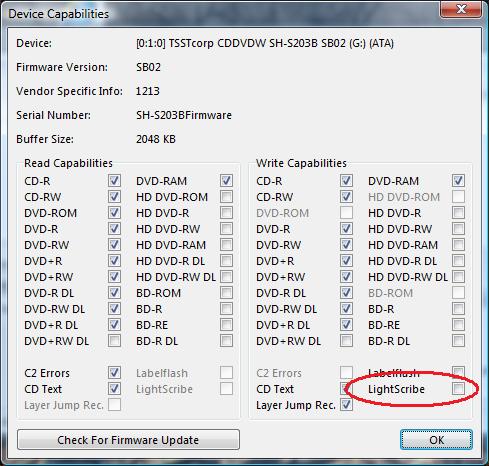Click the Check For Firmware Update button
This screenshot has width=489, height=466.
point(128,440)
